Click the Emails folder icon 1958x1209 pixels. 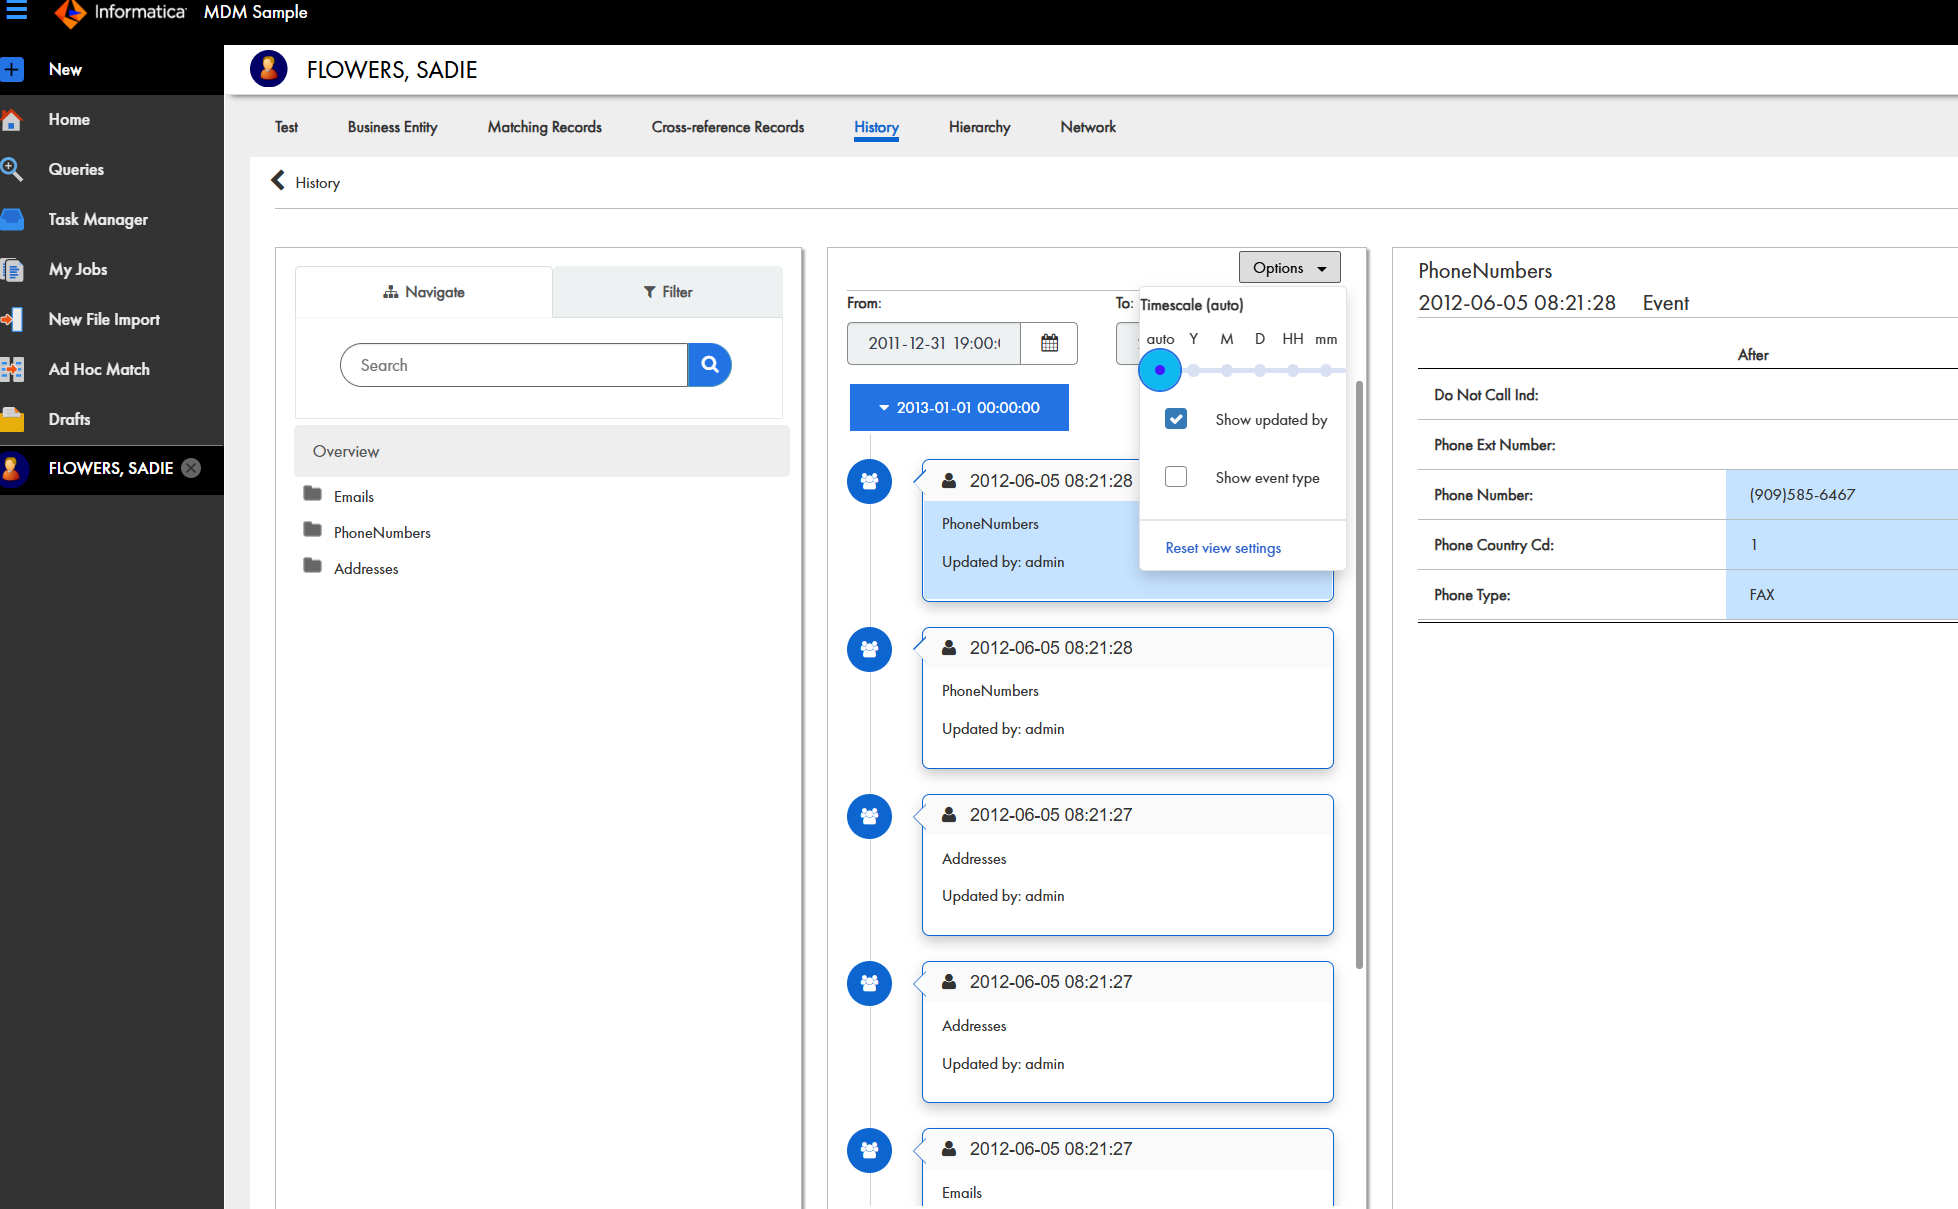click(x=313, y=494)
